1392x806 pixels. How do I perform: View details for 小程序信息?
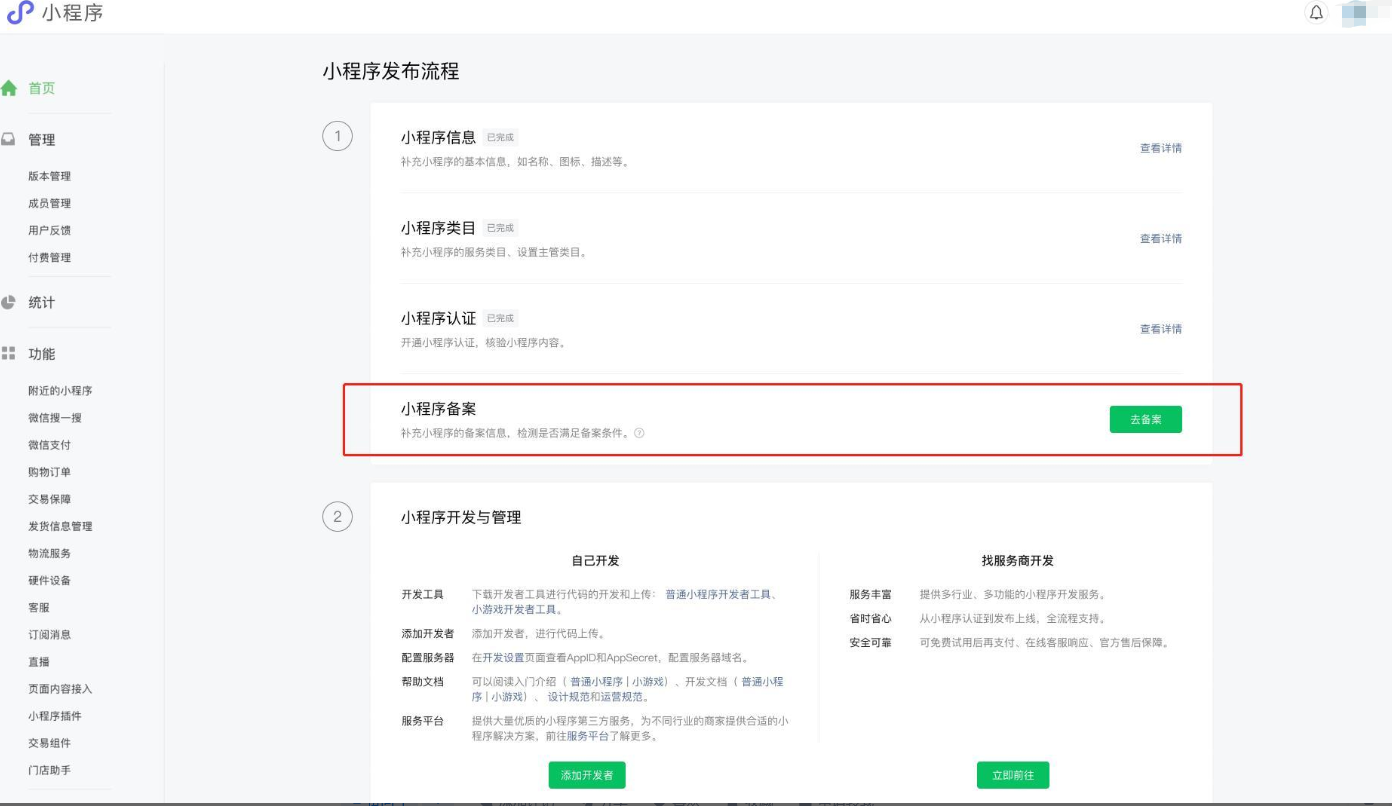point(1160,148)
